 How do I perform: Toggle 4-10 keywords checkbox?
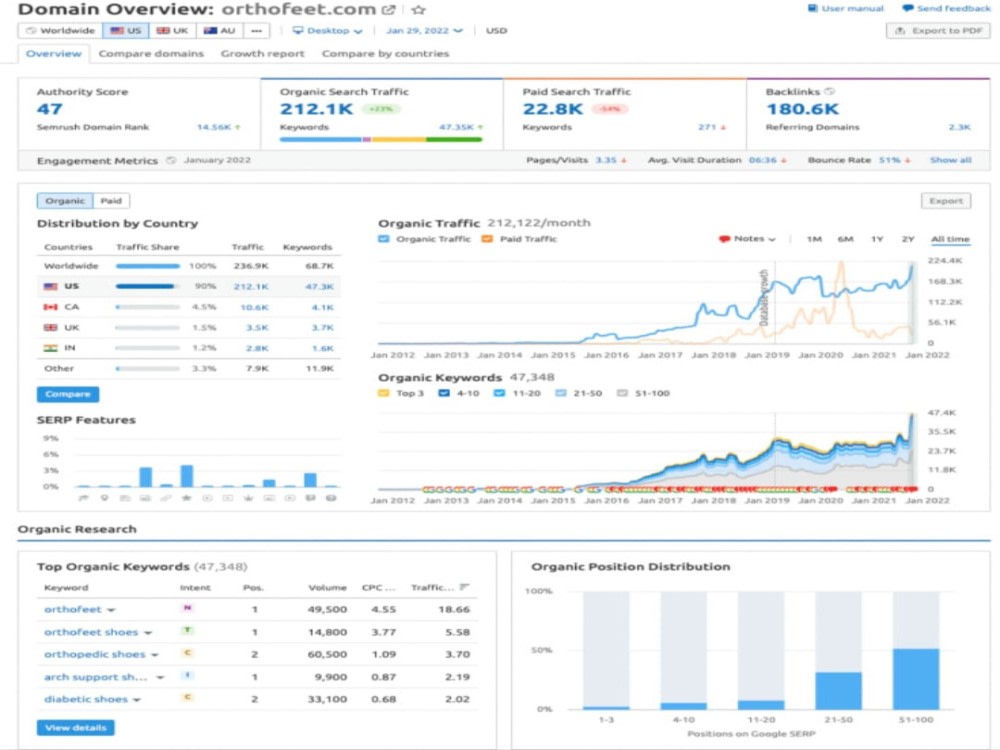coord(444,393)
